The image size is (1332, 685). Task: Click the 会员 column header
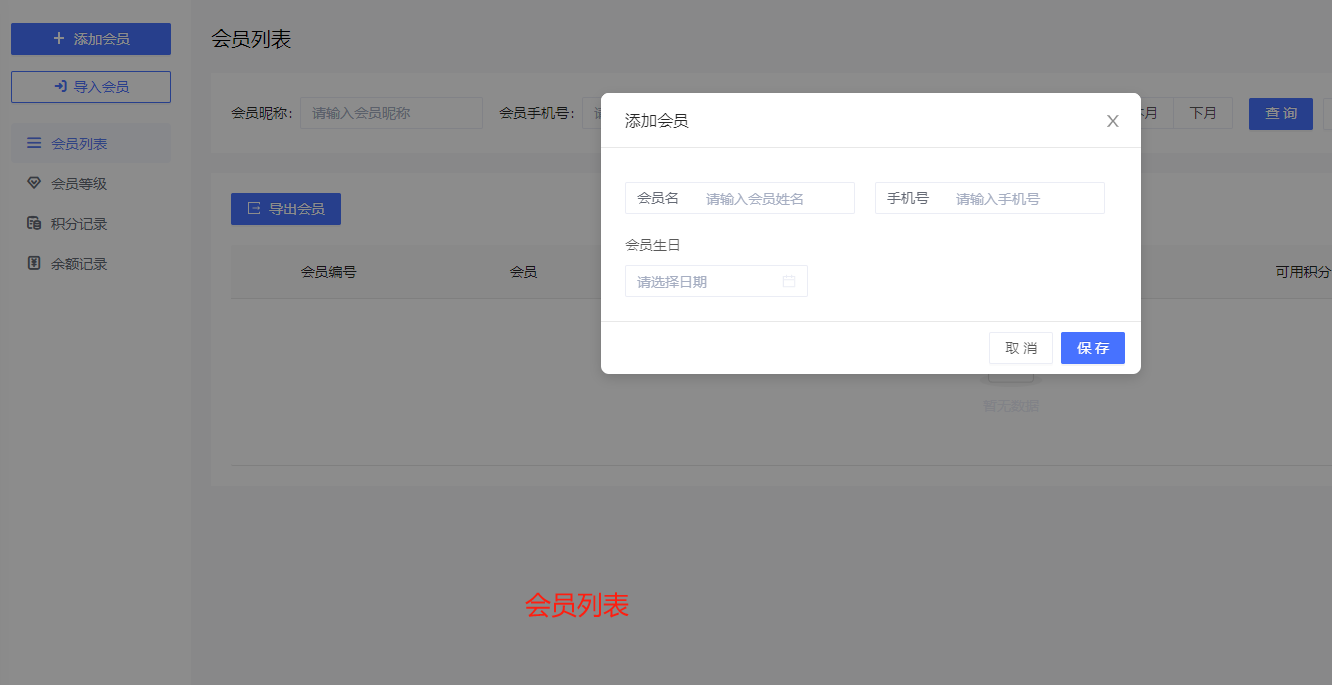coord(523,272)
